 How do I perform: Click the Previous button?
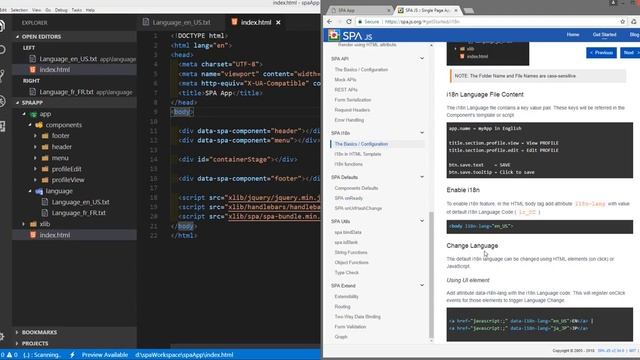tap(601, 53)
